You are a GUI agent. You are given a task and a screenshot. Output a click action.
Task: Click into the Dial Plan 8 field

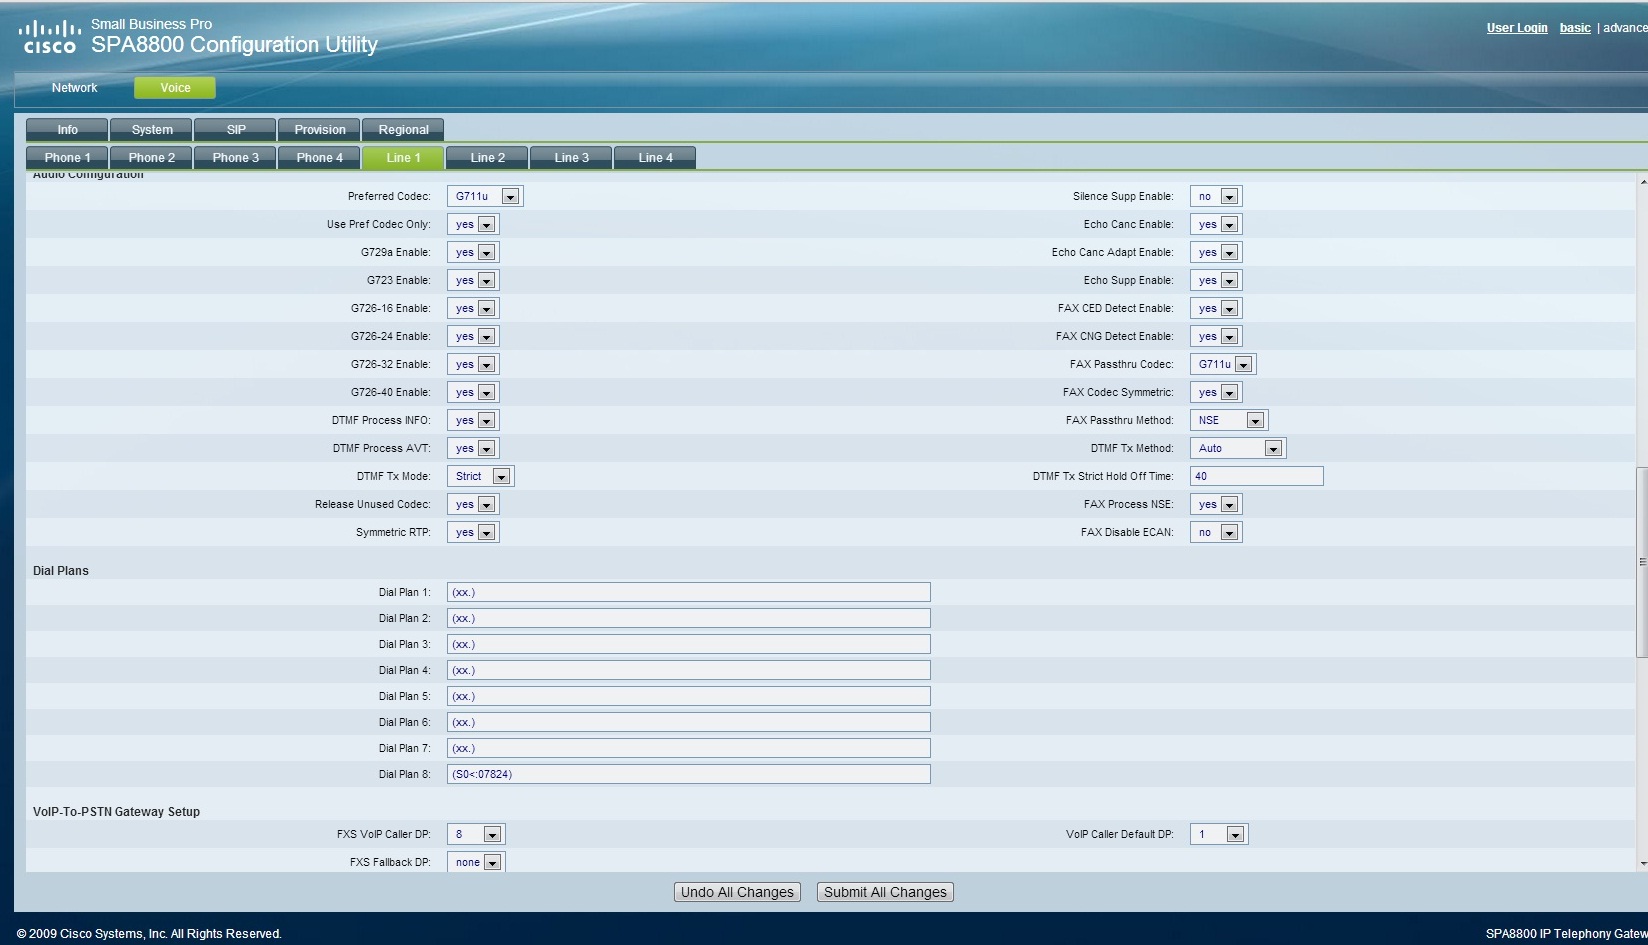[x=688, y=774]
